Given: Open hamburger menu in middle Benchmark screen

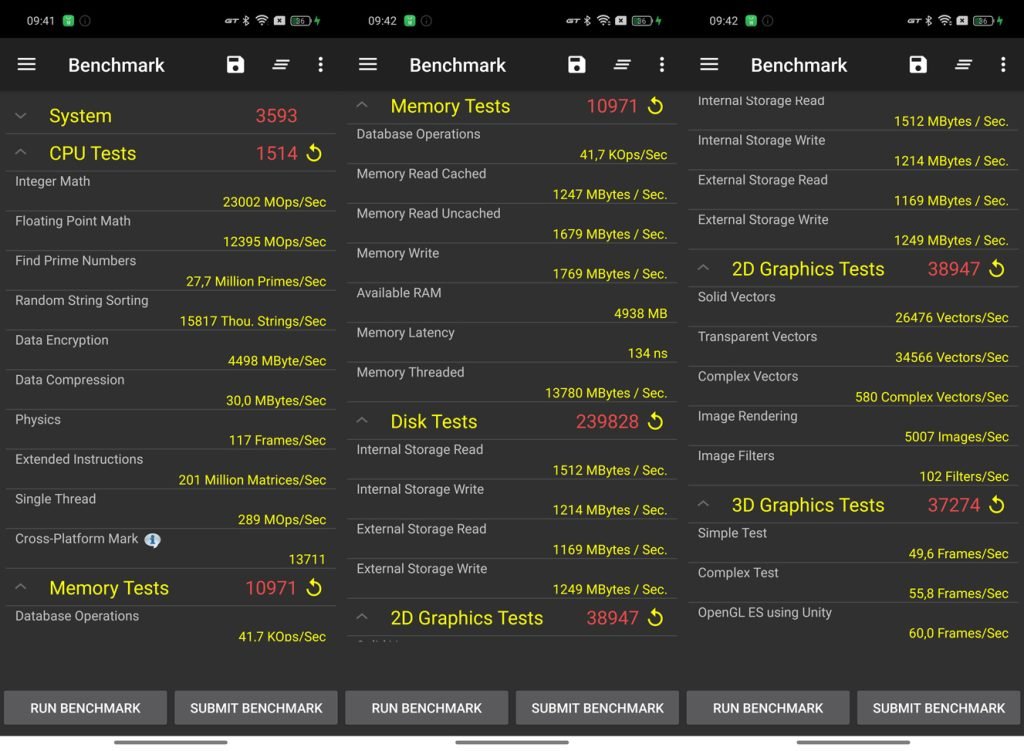Looking at the screenshot, I should [368, 65].
